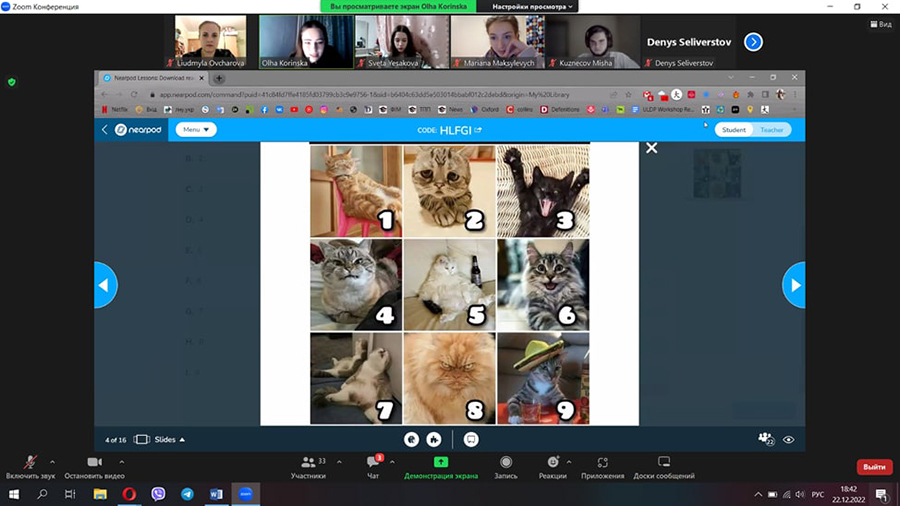Open the Реакции reactions menu

pos(553,467)
